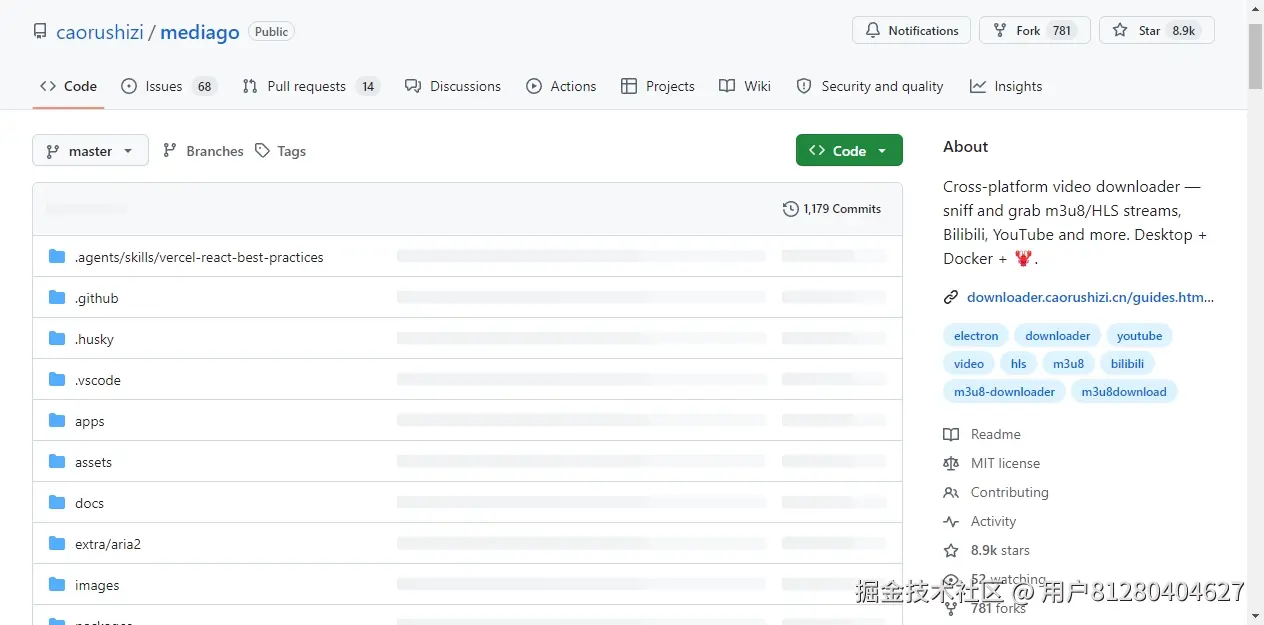Open the images folder
This screenshot has height=625, width=1264.
pyautogui.click(x=97, y=585)
